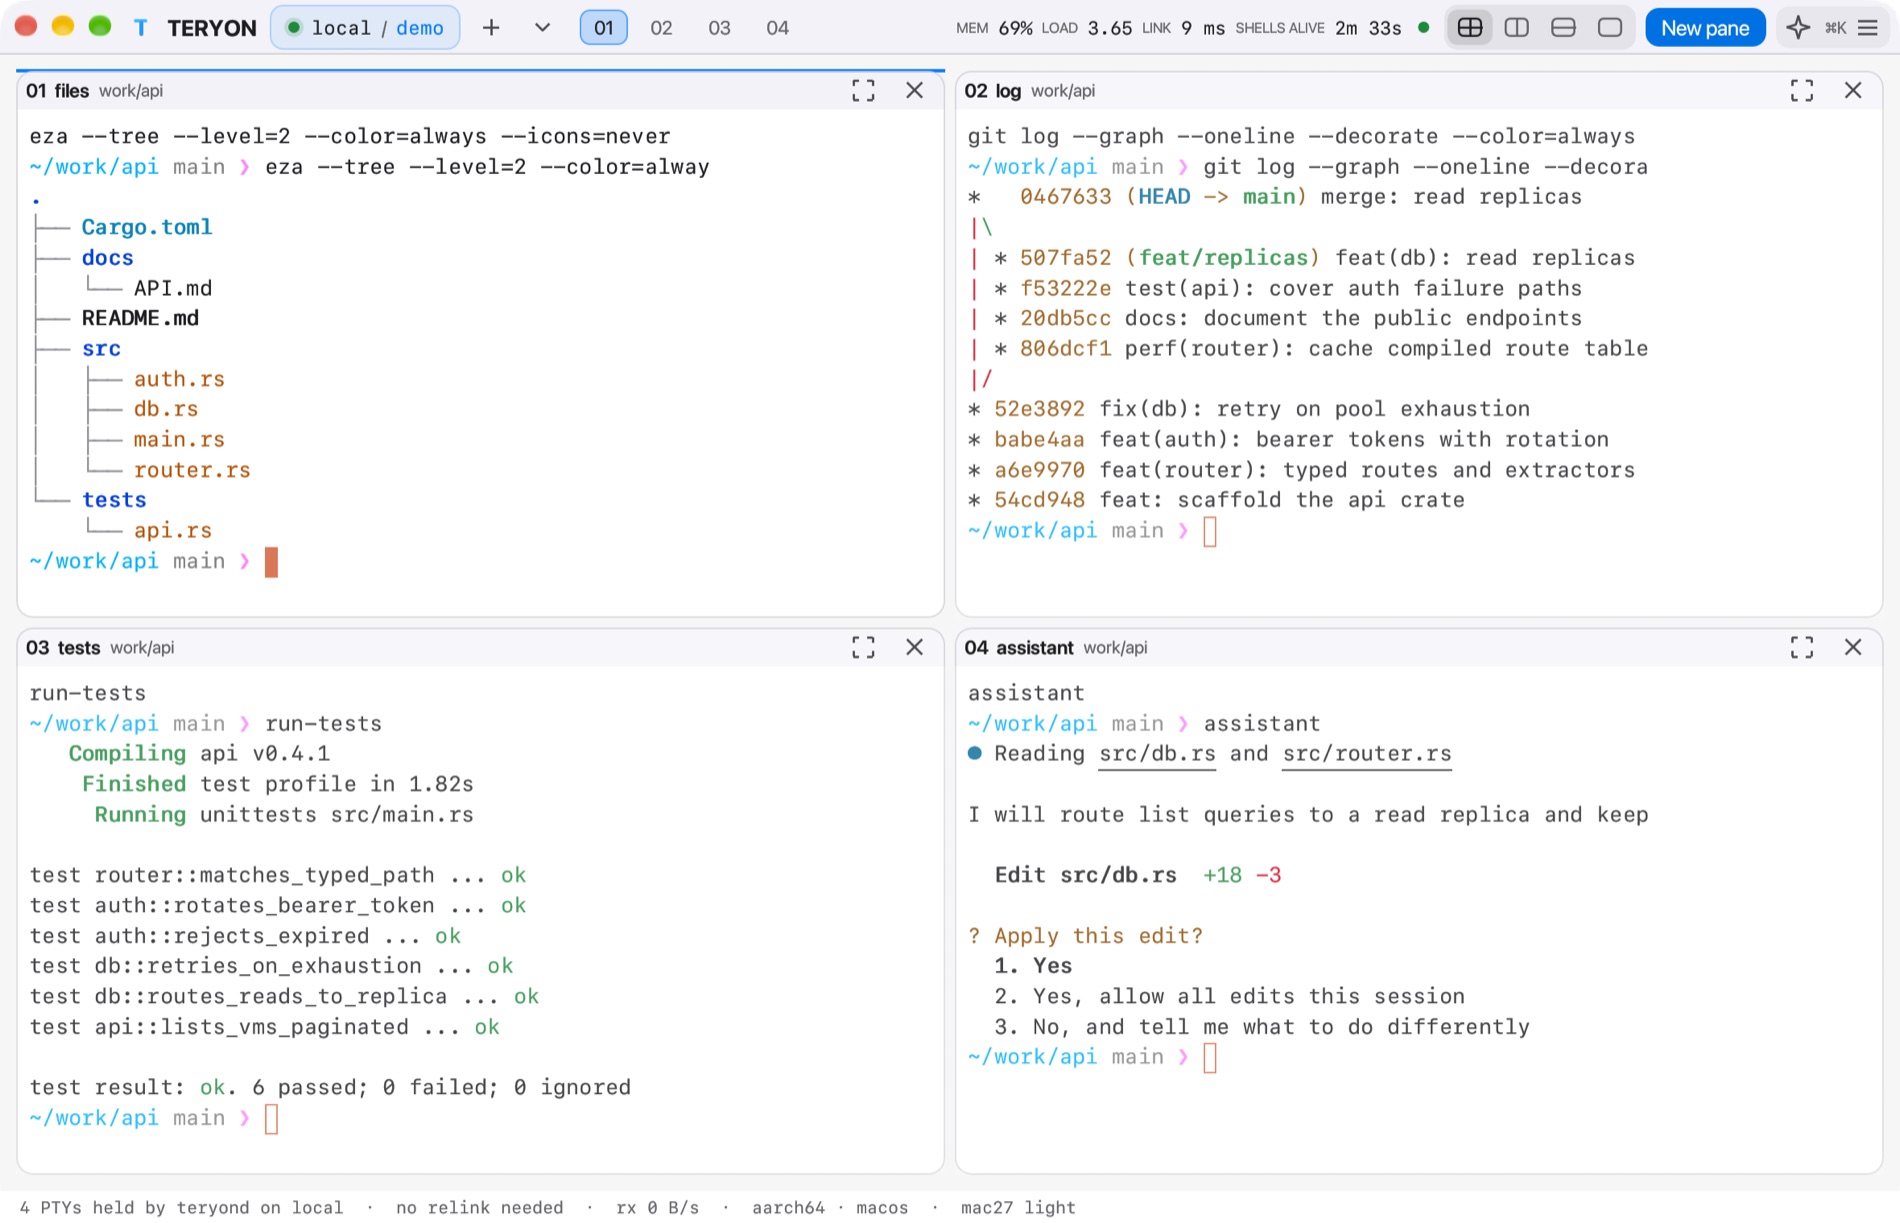Open the sparkle command palette icon
The height and width of the screenshot is (1223, 1900).
point(1798,28)
